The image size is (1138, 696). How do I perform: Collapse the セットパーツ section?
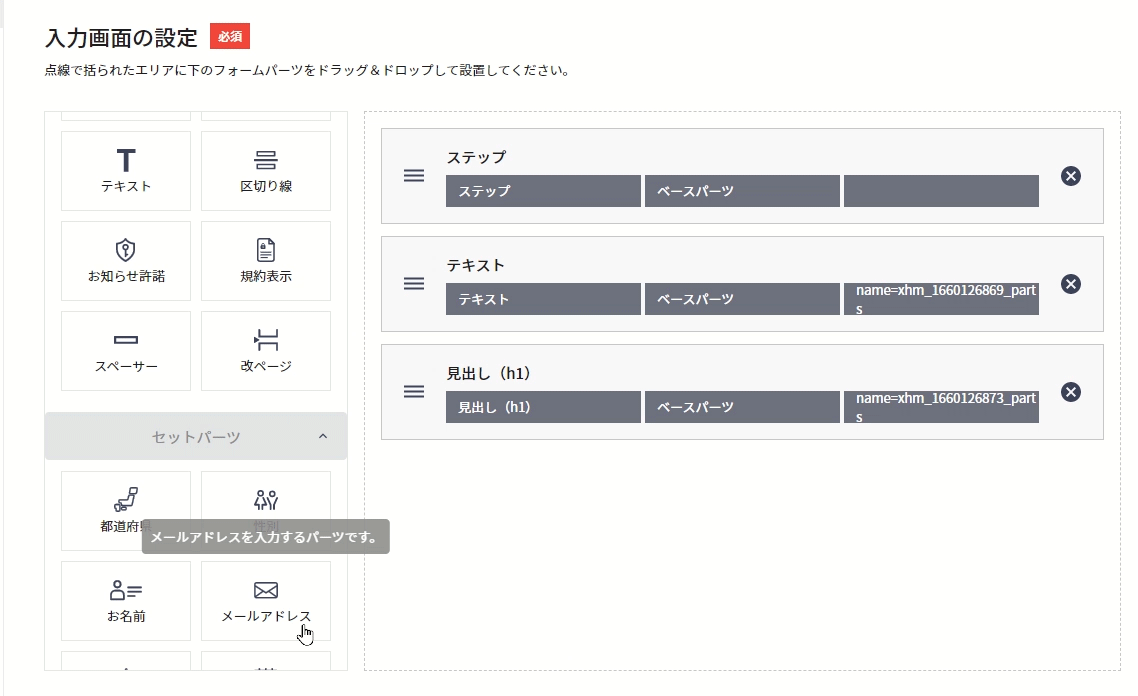pyautogui.click(x=321, y=436)
